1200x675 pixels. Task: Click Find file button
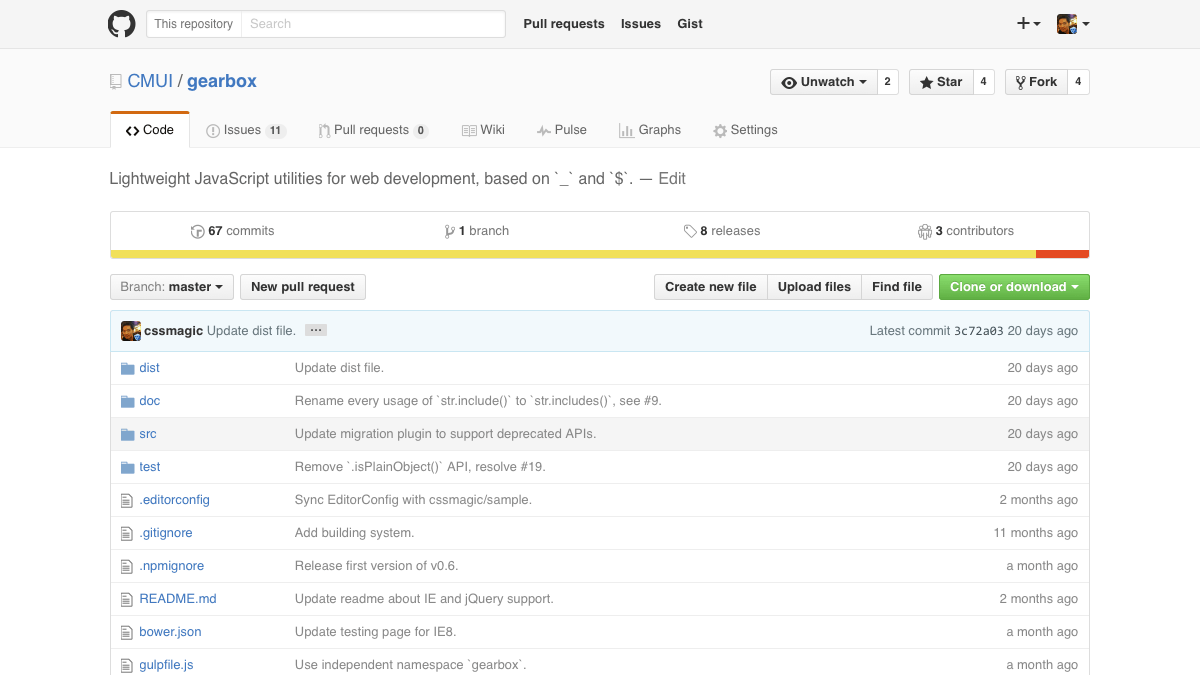pyautogui.click(x=897, y=287)
